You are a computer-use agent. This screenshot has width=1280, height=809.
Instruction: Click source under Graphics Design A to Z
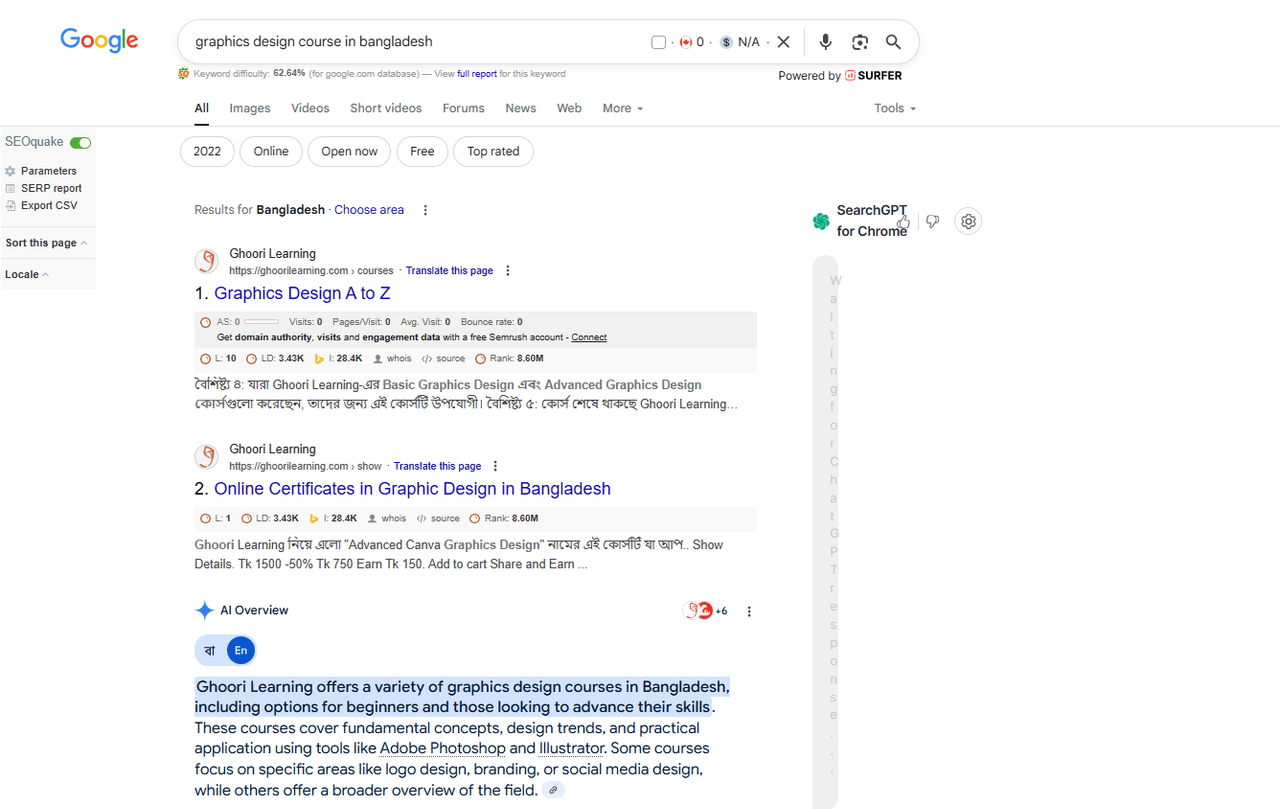444,358
